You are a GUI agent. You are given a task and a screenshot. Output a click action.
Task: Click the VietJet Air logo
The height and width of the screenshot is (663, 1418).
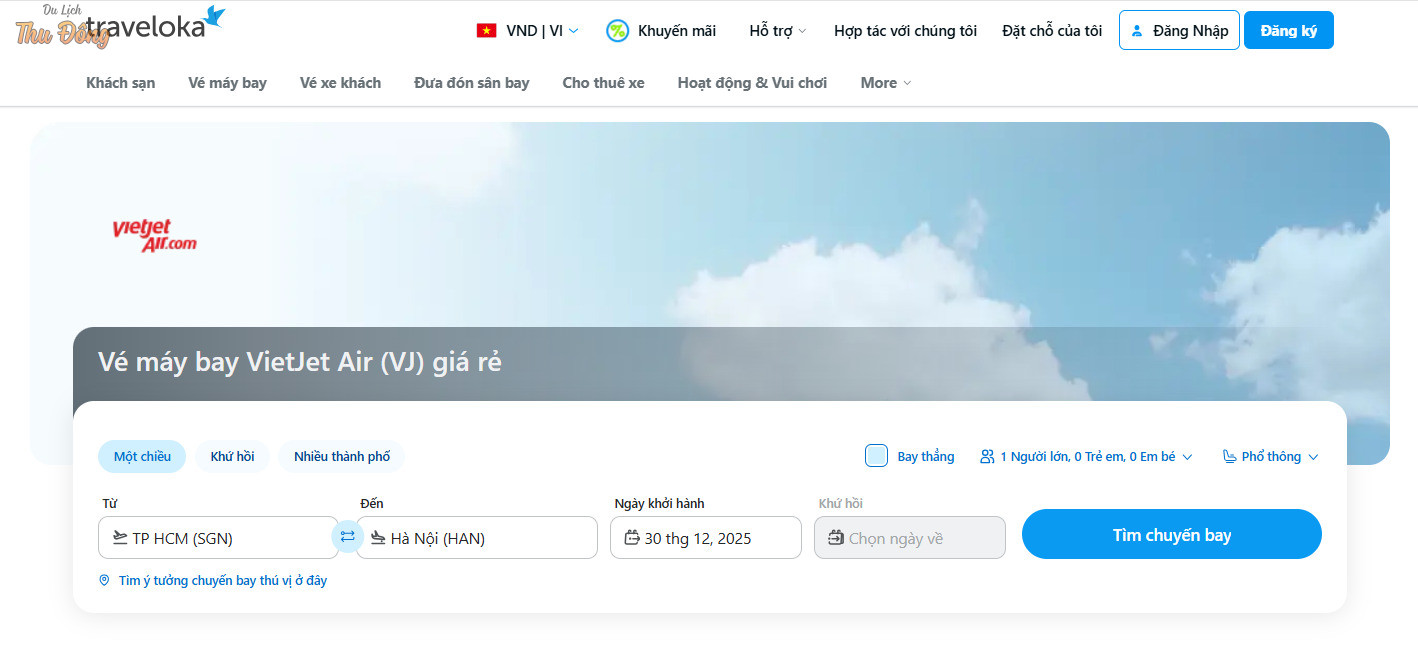point(155,235)
